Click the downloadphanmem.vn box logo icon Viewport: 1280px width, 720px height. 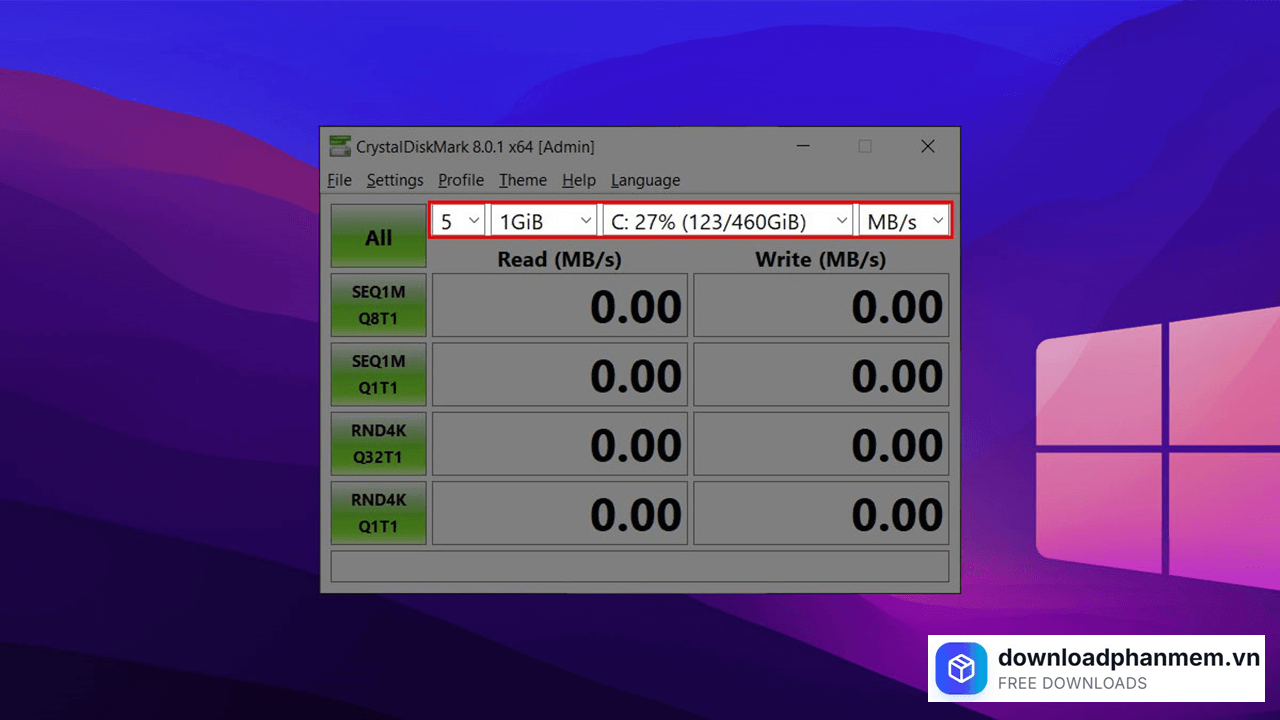(x=961, y=669)
